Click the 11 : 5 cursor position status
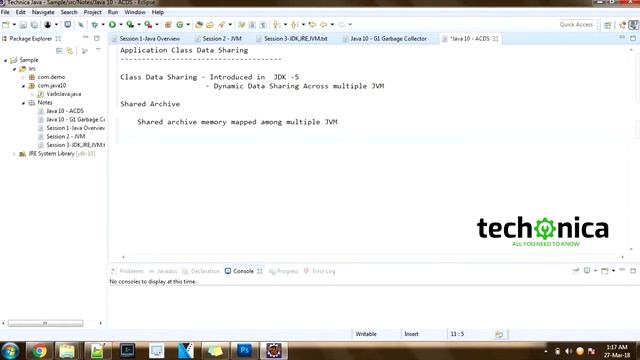Viewport: 640px width, 360px height. [x=457, y=334]
